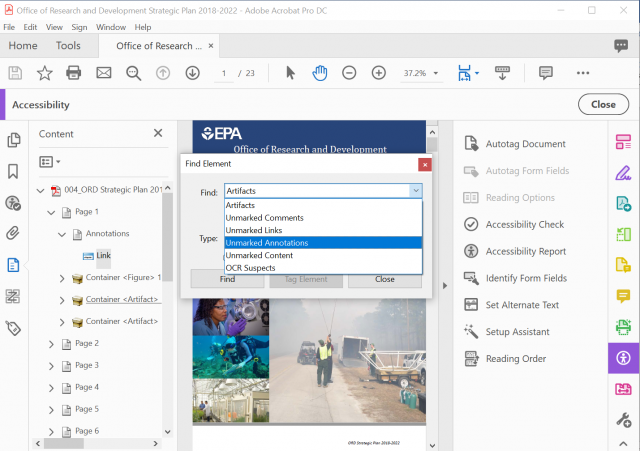Screen dimensions: 640x451
Task: Open the zoom percentage dropdown
Action: click(434, 73)
